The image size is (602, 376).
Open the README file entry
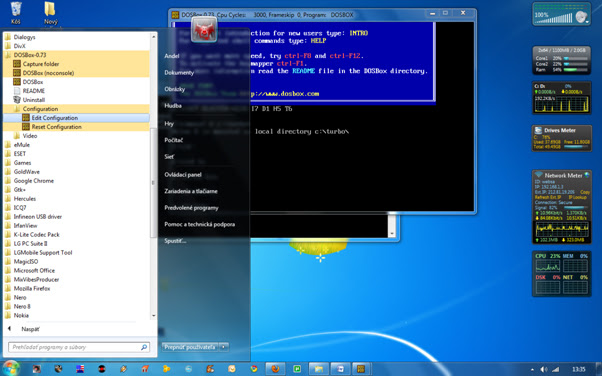pos(76,91)
